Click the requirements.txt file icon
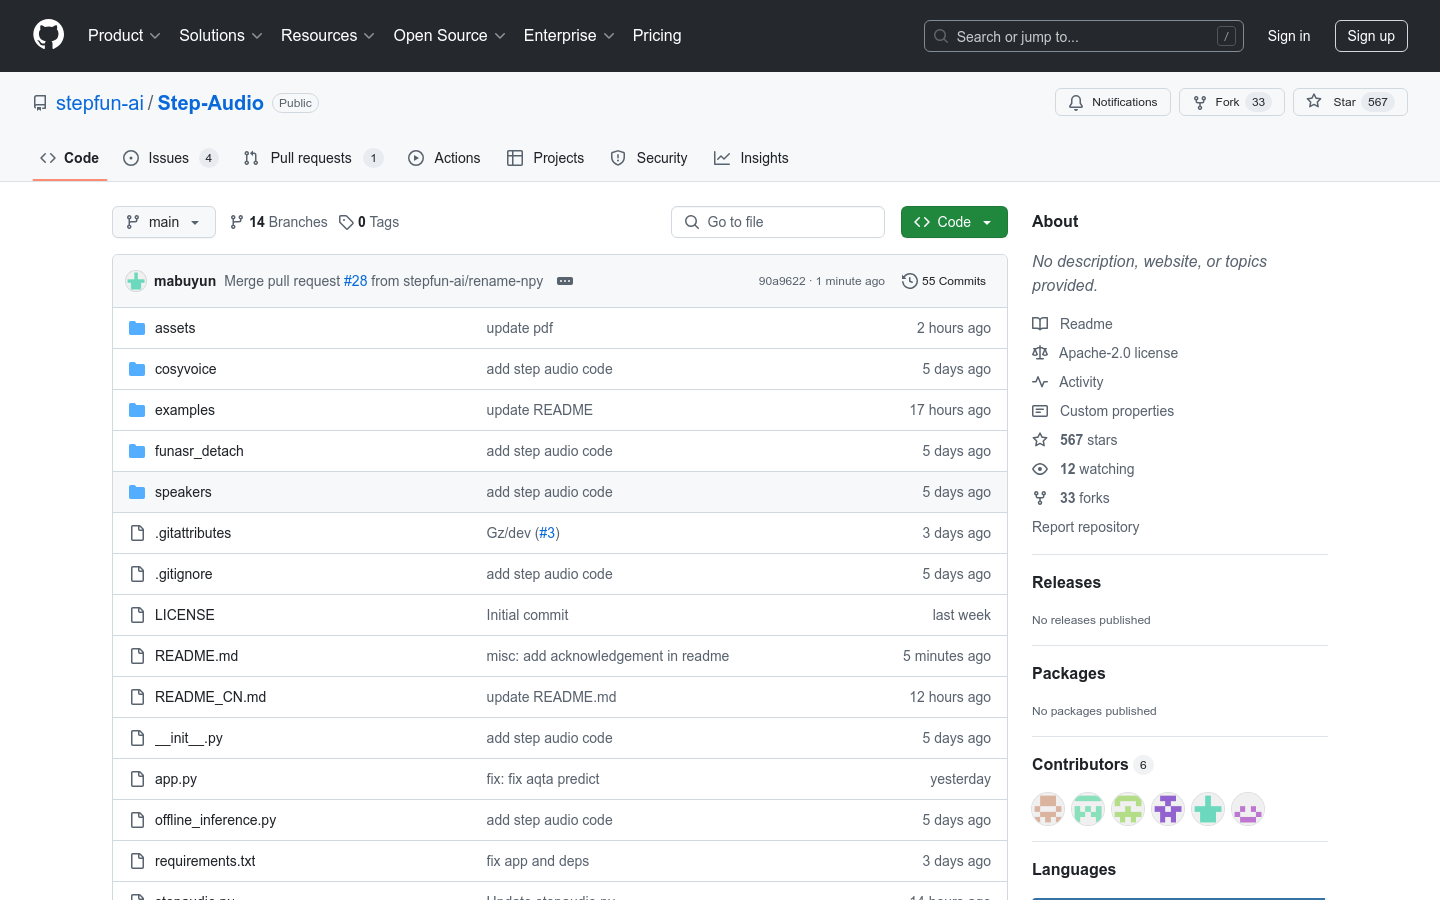 click(138, 861)
